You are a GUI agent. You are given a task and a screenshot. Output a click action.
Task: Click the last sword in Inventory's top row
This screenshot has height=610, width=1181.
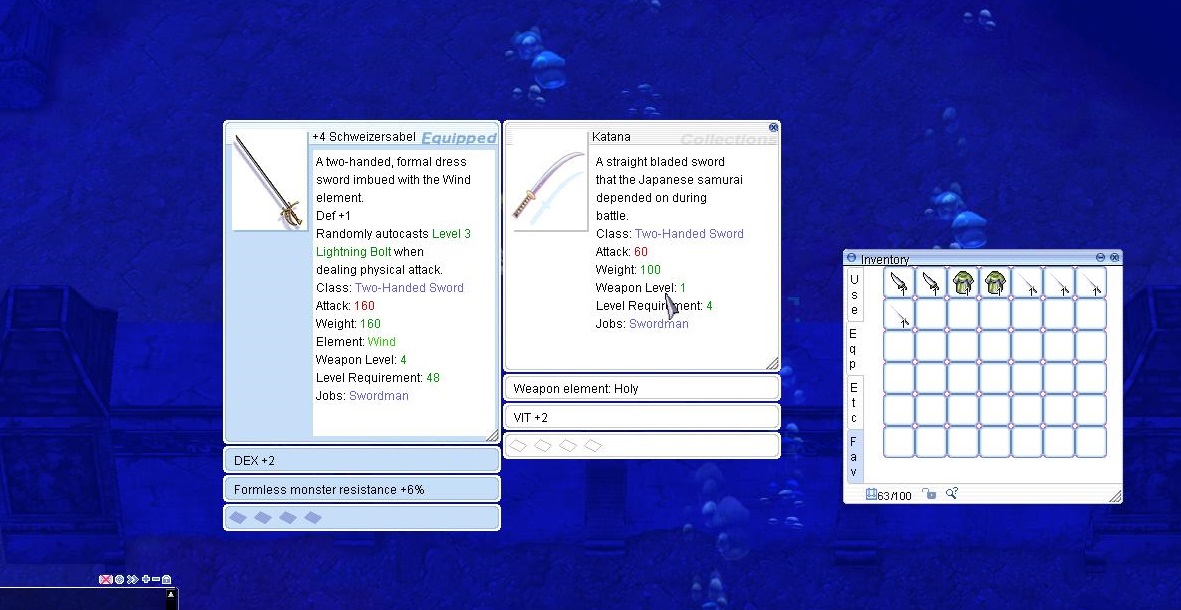1091,282
